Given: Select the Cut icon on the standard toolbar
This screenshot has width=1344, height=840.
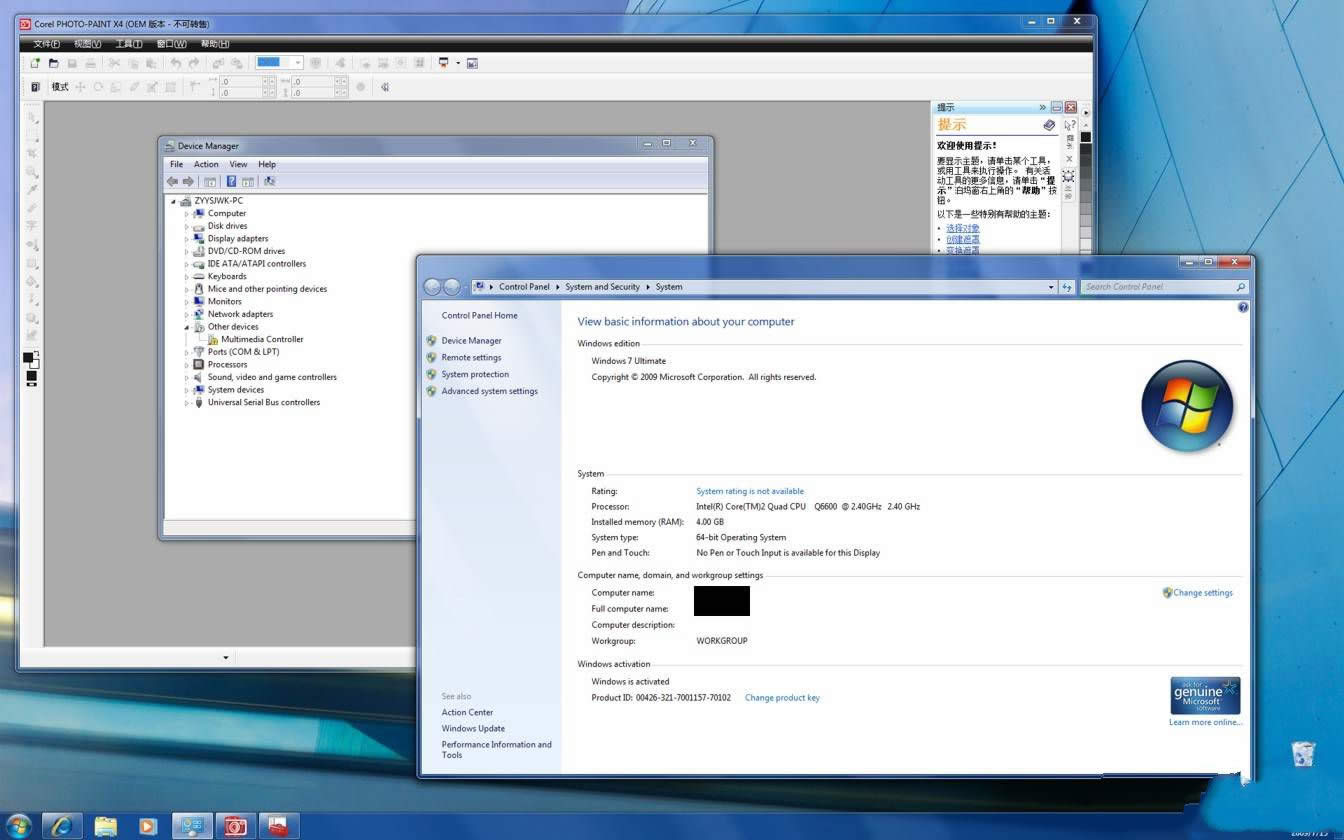Looking at the screenshot, I should 115,62.
